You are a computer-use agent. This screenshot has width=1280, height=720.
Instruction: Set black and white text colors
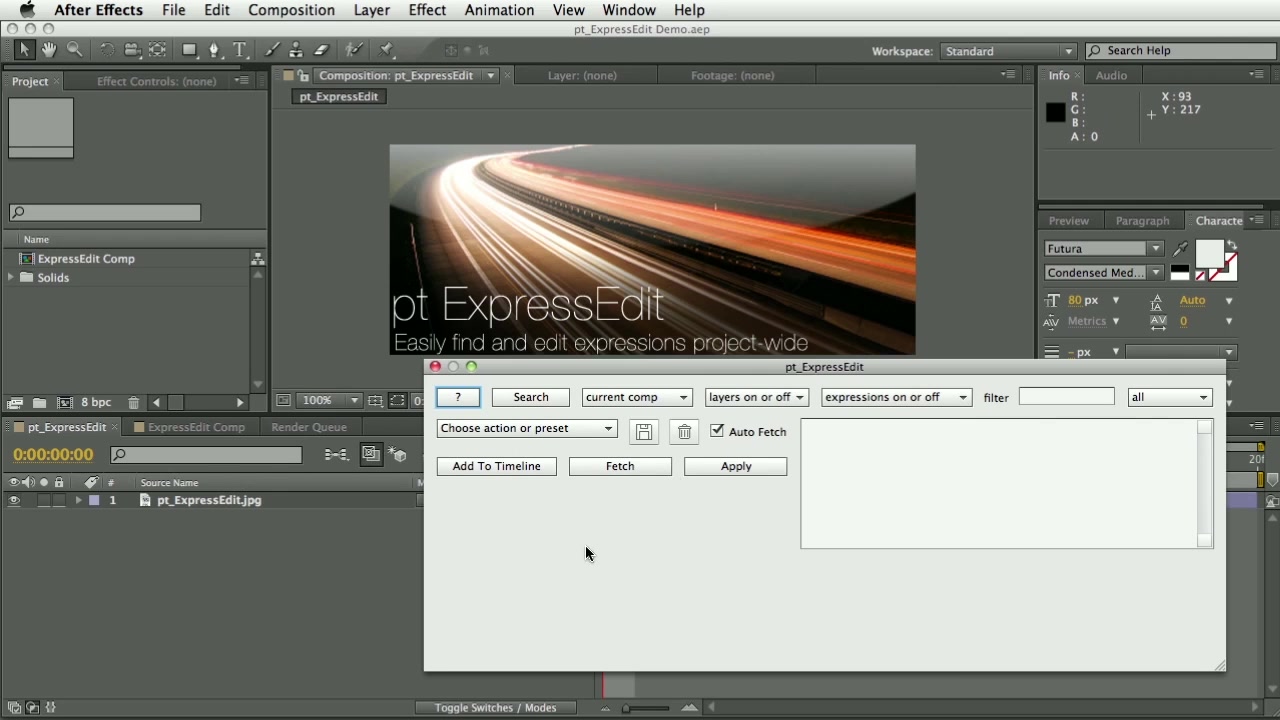1180,272
